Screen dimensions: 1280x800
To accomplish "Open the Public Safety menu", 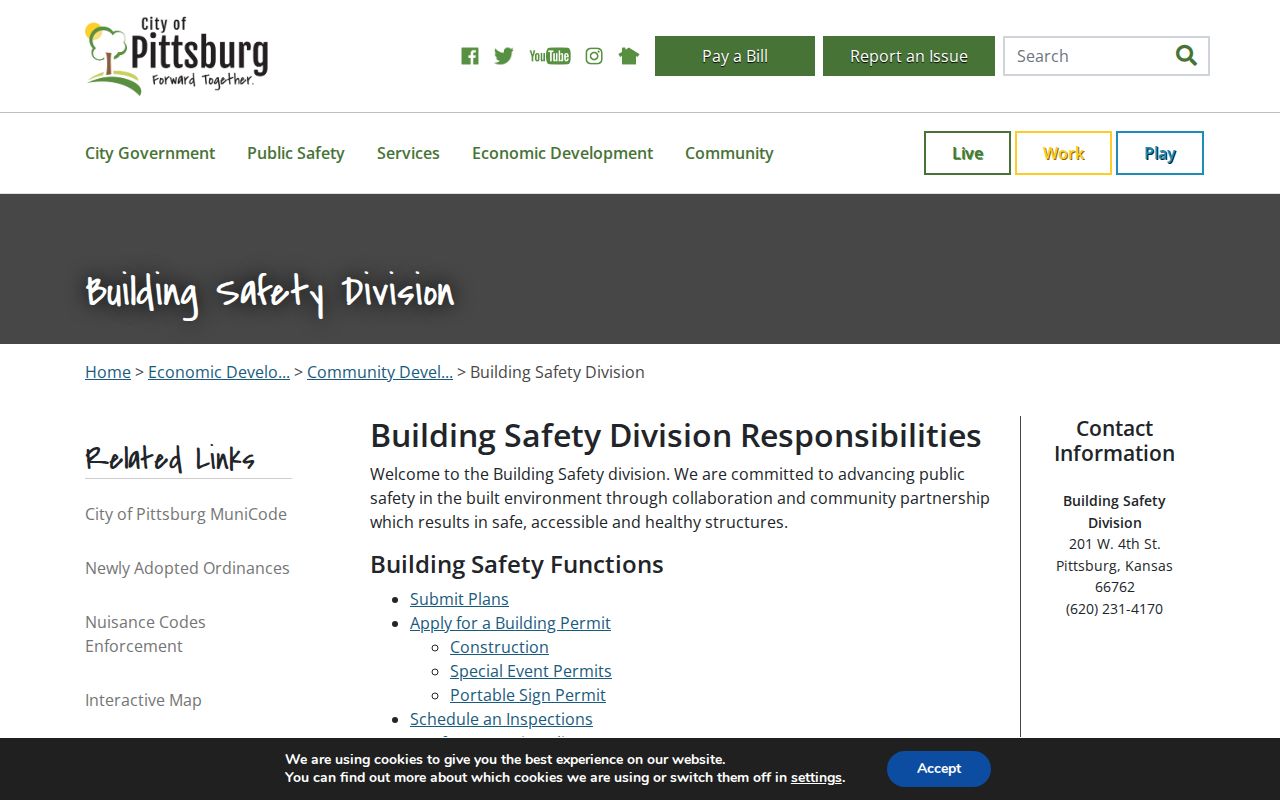I will pos(296,153).
